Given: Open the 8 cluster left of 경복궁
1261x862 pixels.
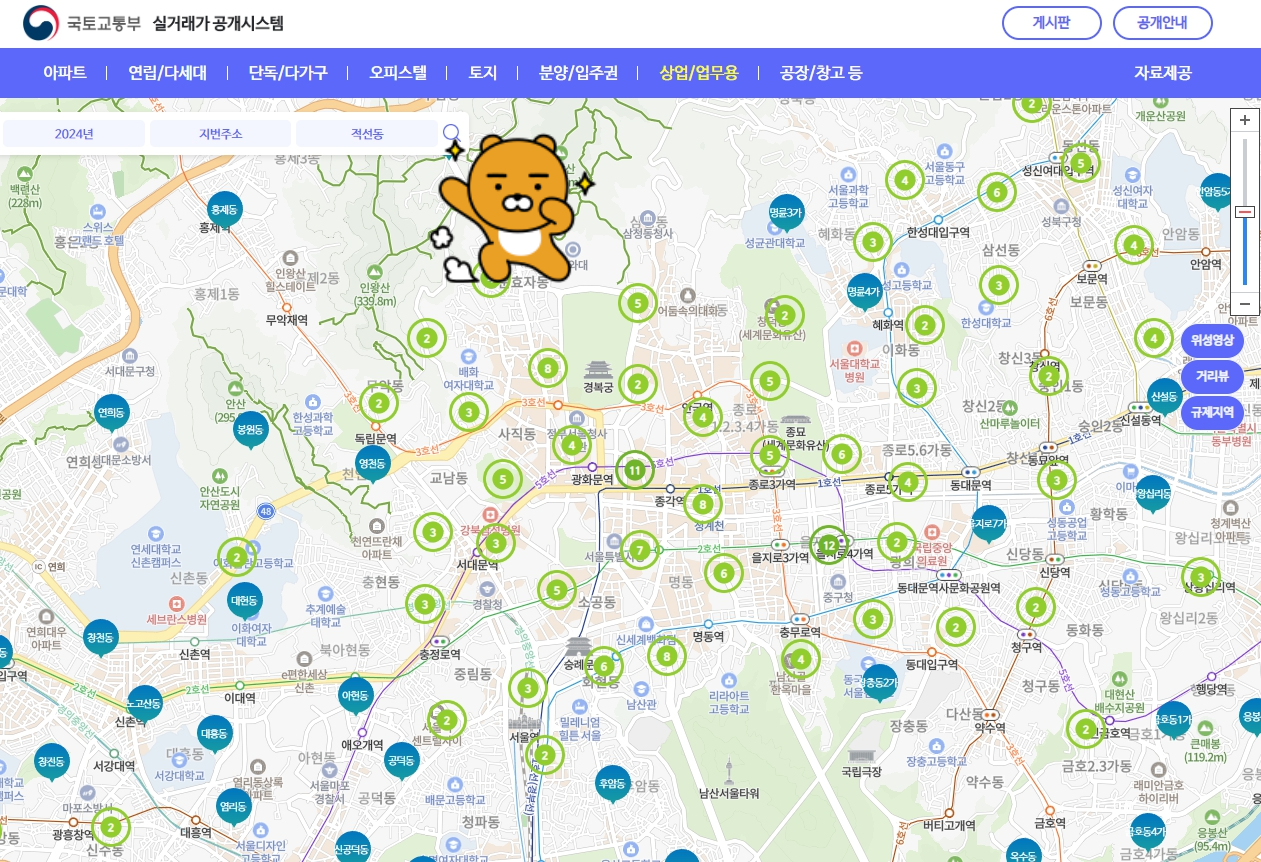Looking at the screenshot, I should tap(547, 368).
